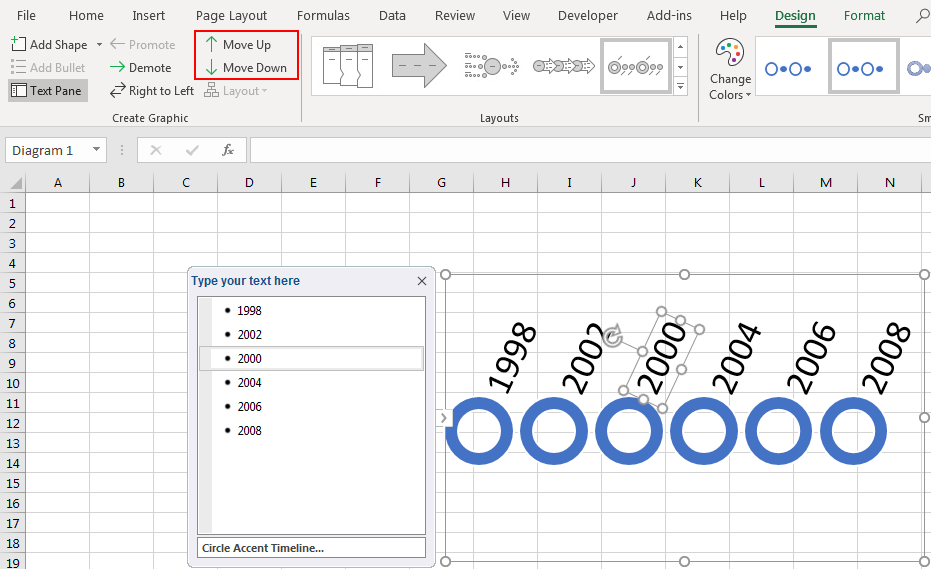Screen dimensions: 931x569
Task: Switch to the Formulas tab
Action: pyautogui.click(x=324, y=15)
